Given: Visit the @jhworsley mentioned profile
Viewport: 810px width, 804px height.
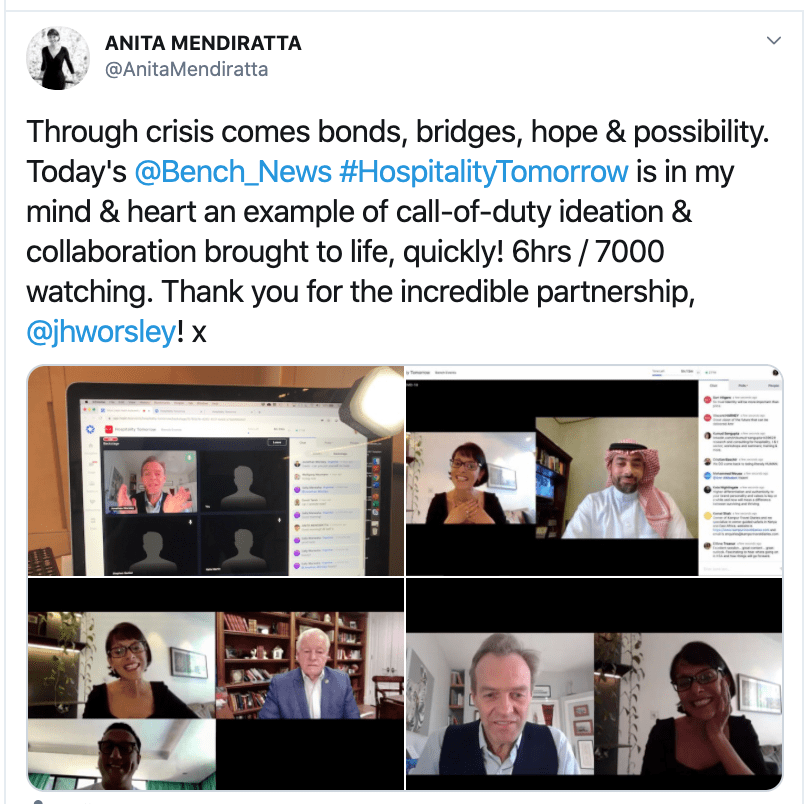Looking at the screenshot, I should click(101, 332).
